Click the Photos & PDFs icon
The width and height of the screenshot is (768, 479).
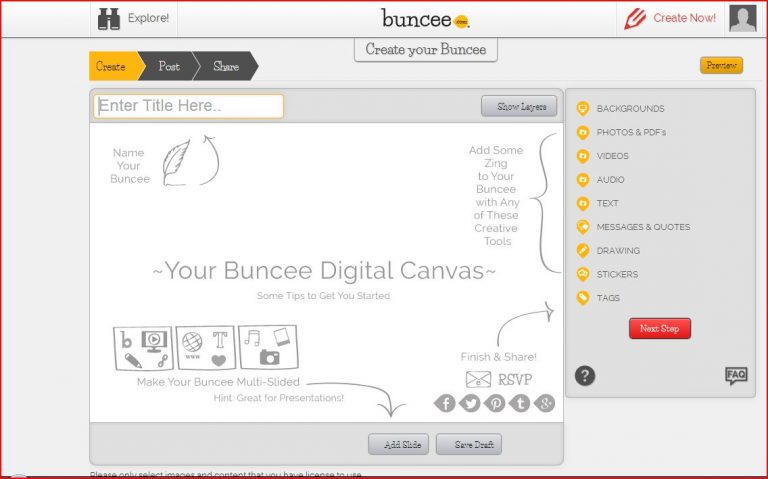point(582,132)
